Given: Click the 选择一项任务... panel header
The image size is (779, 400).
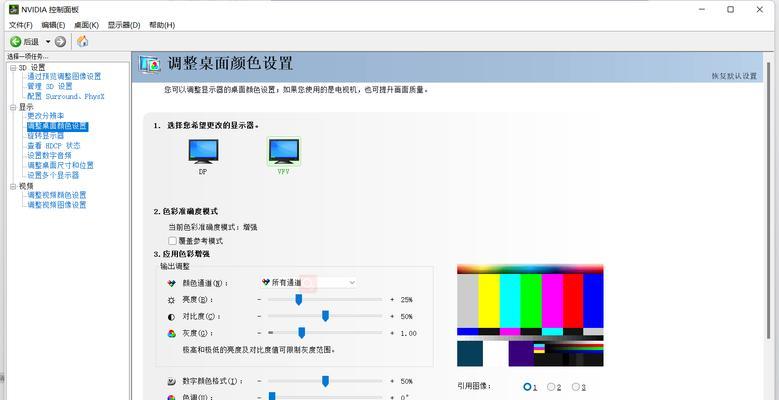Looking at the screenshot, I should pos(27,57).
